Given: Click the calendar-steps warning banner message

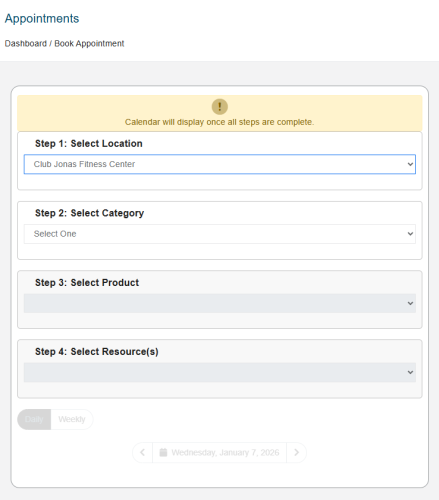Looking at the screenshot, I should (220, 122).
